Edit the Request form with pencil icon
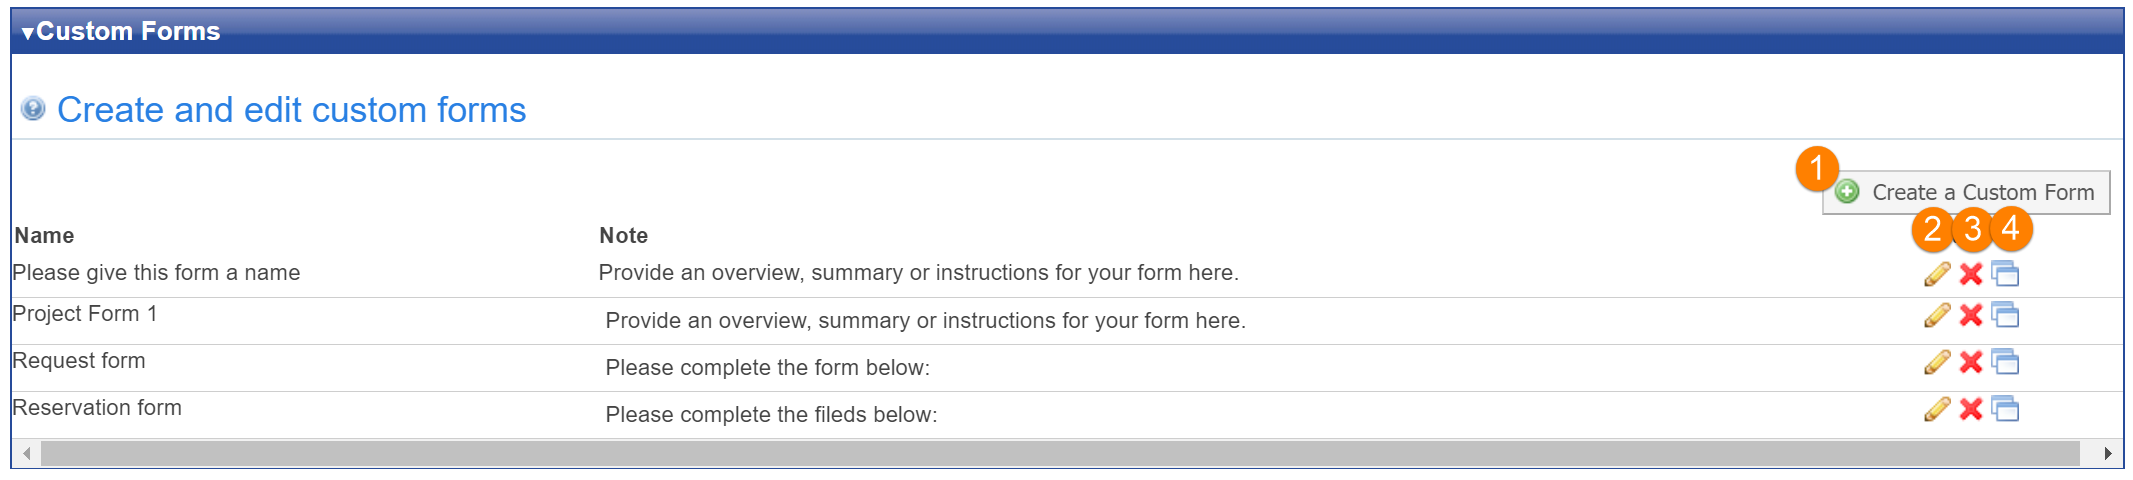The width and height of the screenshot is (2133, 480). 1937,362
